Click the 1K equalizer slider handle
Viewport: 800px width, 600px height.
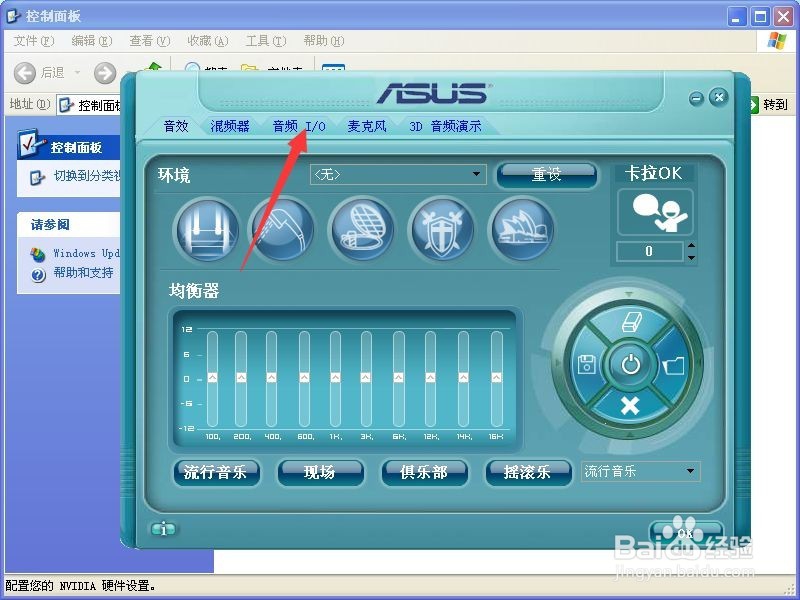[335, 377]
